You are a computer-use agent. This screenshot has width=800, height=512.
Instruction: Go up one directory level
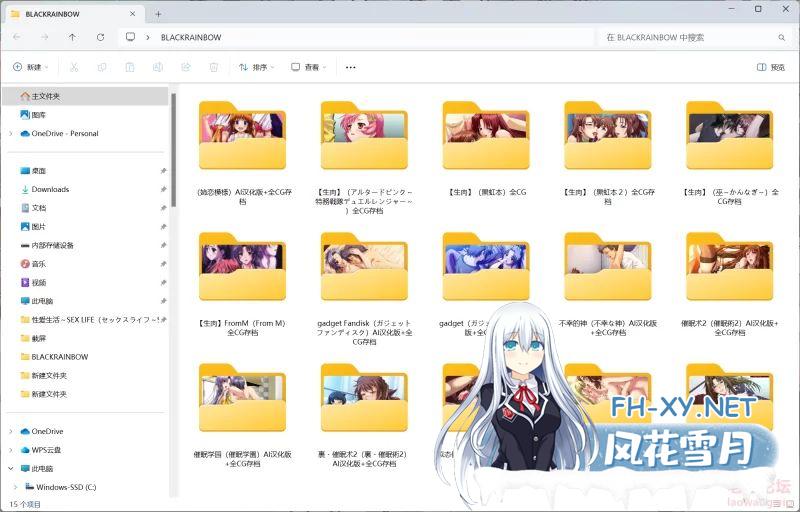72,37
